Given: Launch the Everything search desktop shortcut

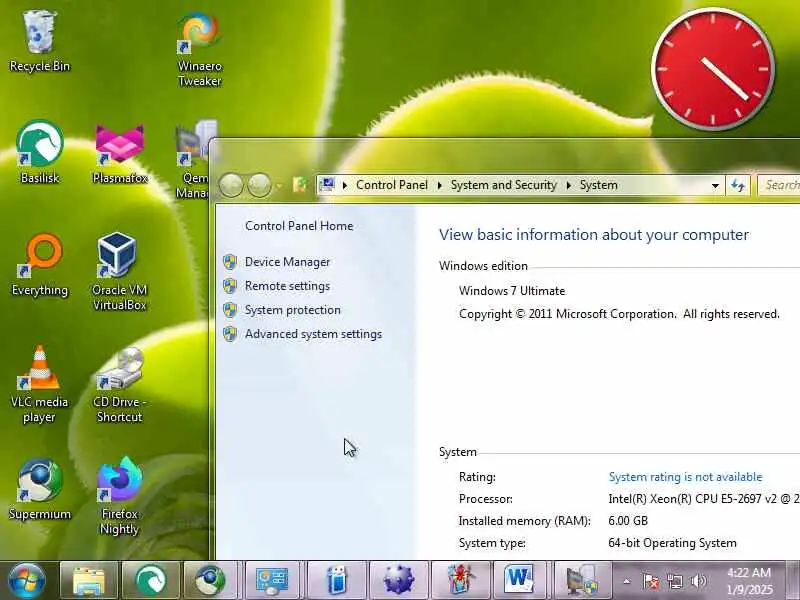Looking at the screenshot, I should [x=39, y=264].
